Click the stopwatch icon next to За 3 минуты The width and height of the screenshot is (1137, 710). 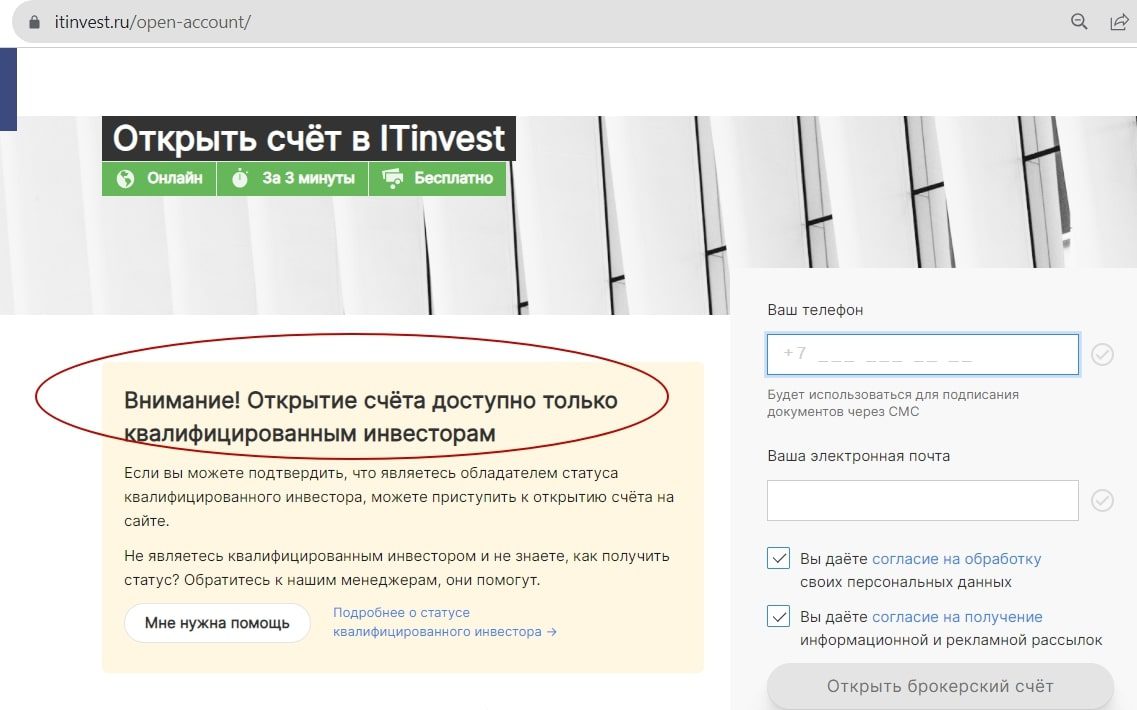point(240,178)
